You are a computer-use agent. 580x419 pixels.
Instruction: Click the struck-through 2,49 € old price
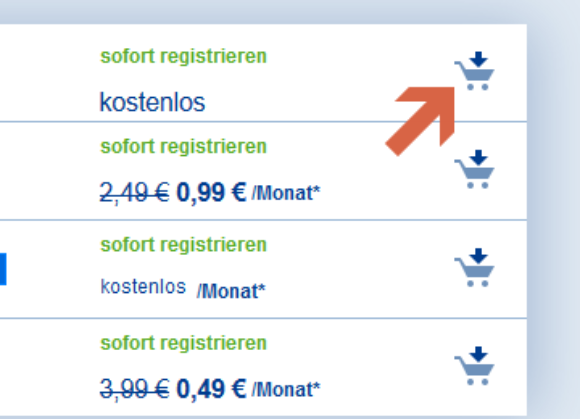[x=135, y=193]
